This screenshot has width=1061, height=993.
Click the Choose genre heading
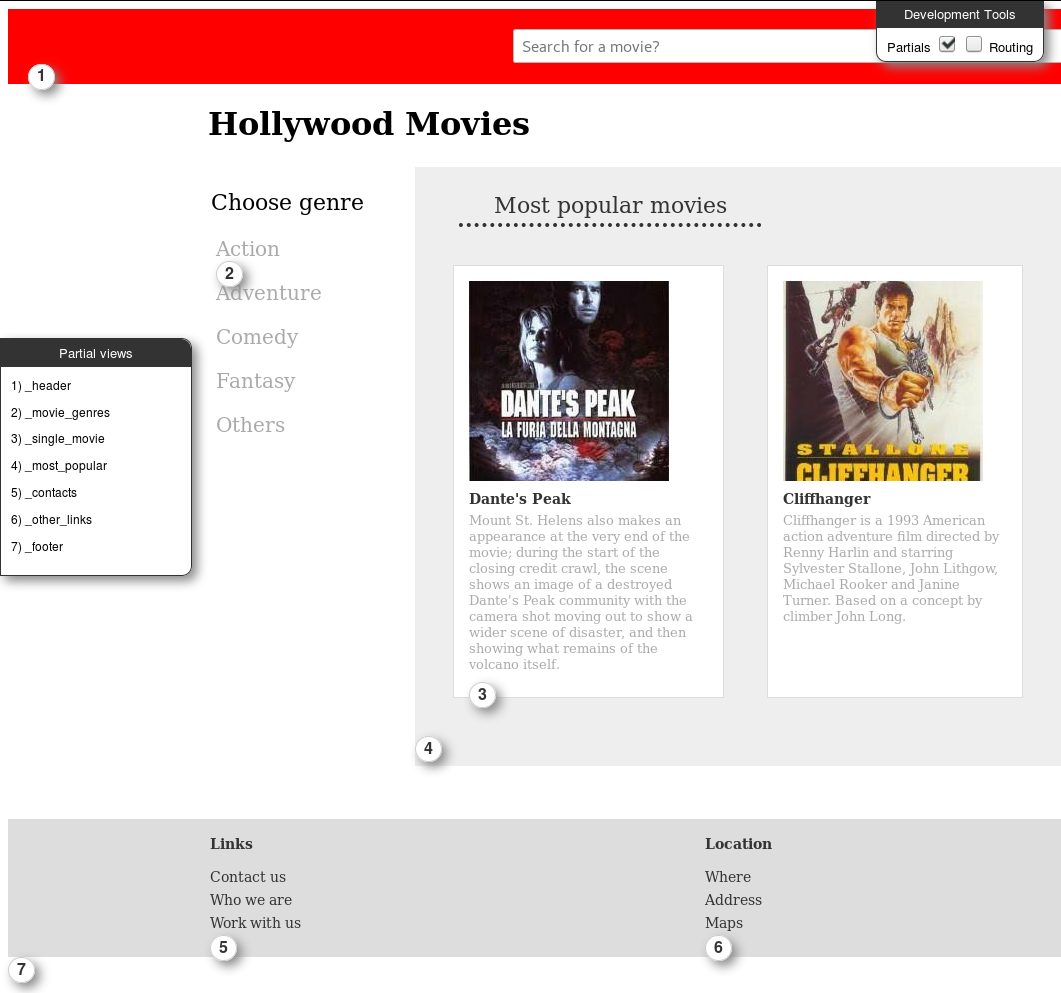[288, 202]
